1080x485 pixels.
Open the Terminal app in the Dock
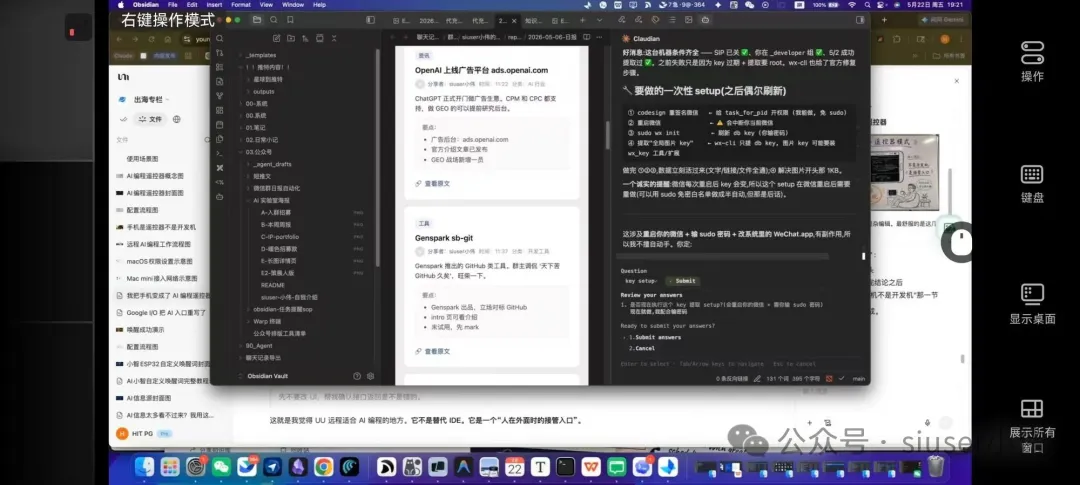pyautogui.click(x=565, y=466)
